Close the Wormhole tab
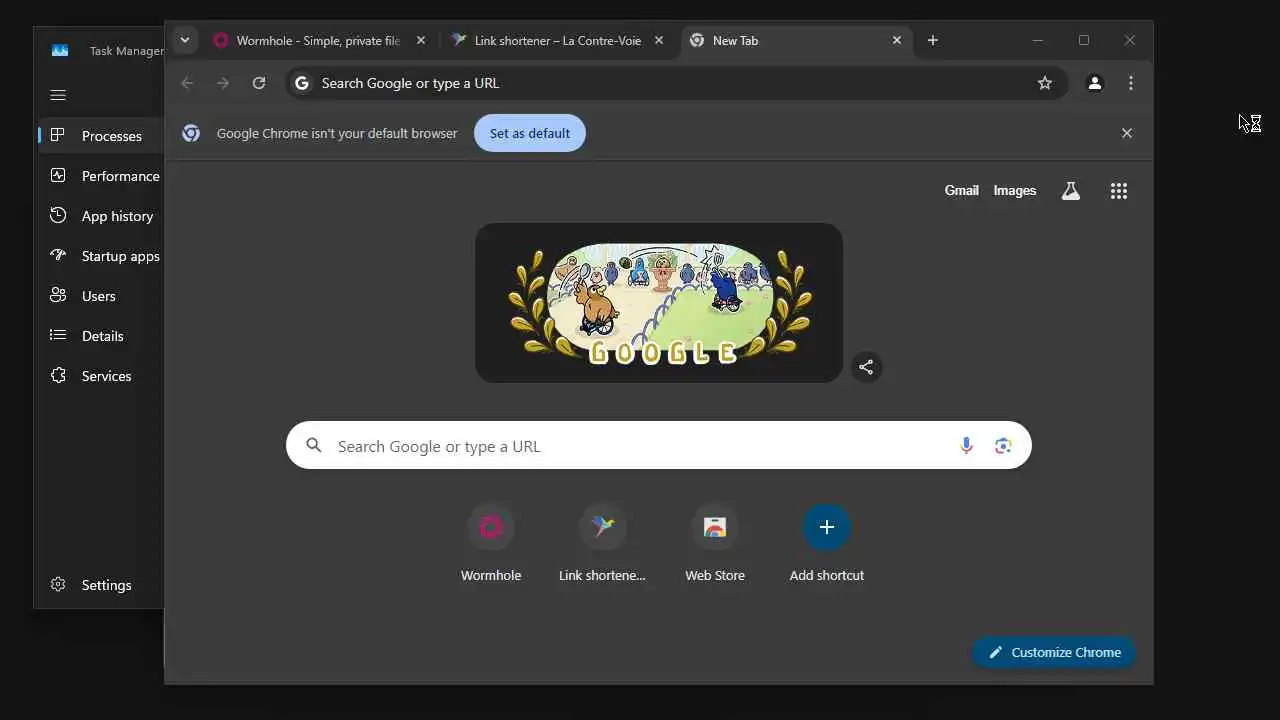1280x720 pixels. coord(421,41)
